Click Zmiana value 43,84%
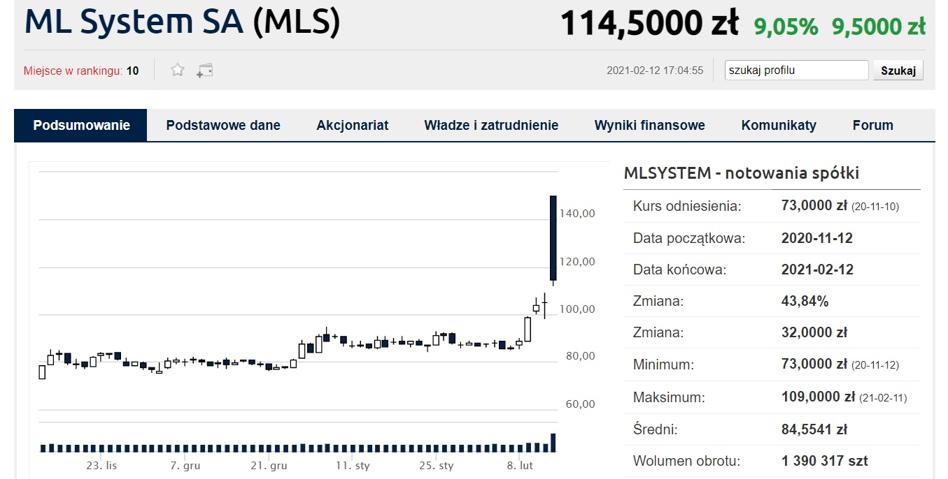Screen dimensions: 948x479 pyautogui.click(x=805, y=301)
